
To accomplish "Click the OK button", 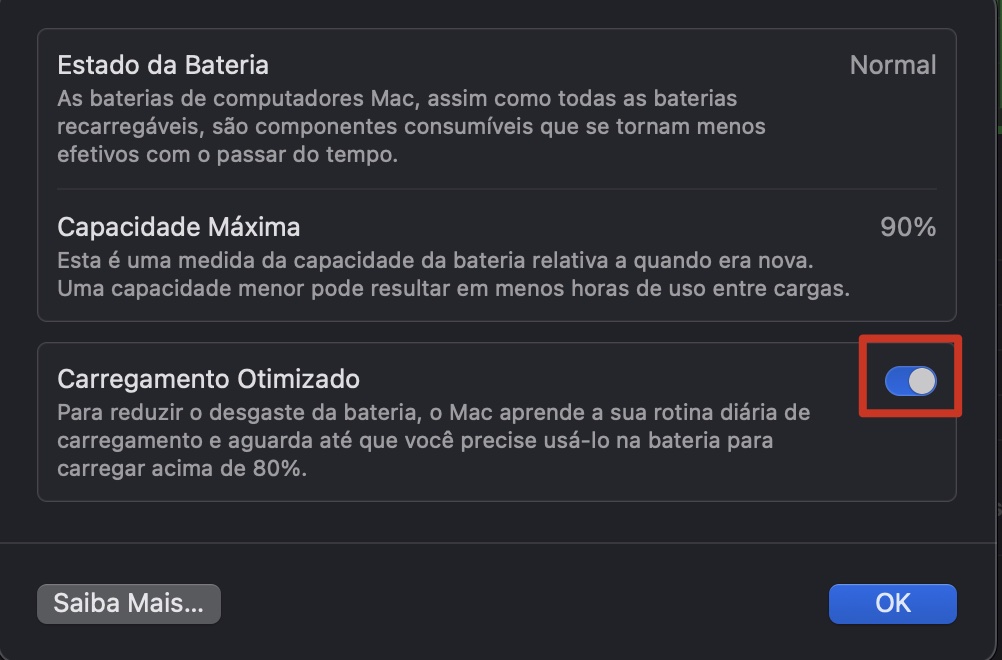I will point(891,603).
